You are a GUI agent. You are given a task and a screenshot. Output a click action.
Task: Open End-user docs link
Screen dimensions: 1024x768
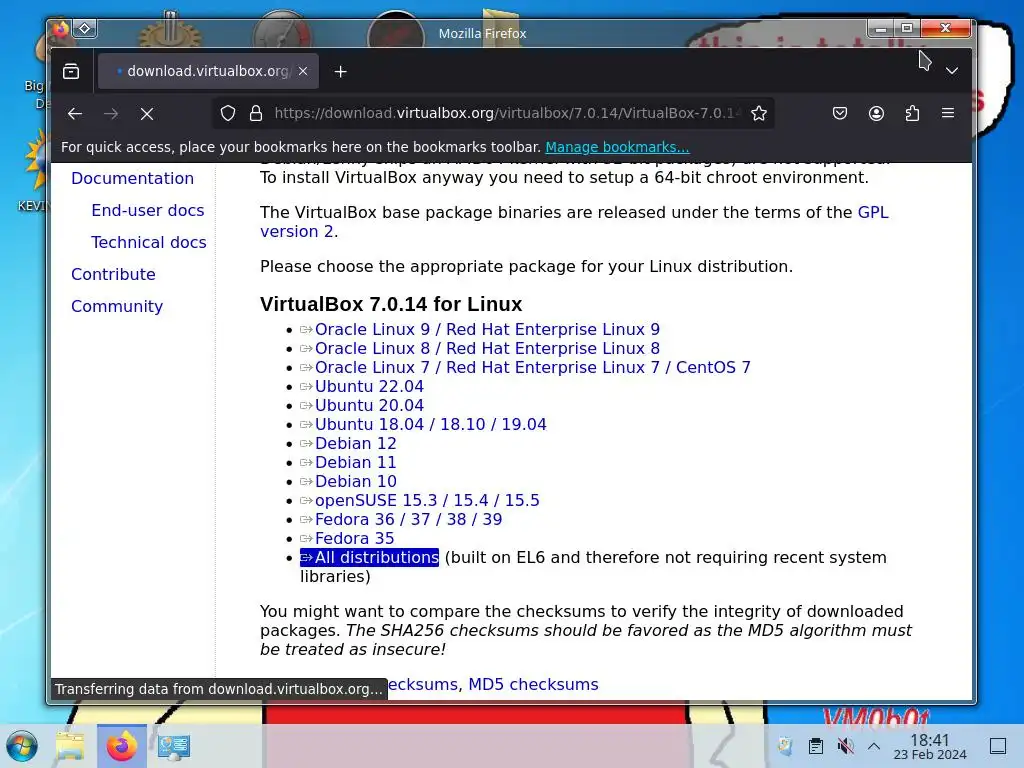[x=148, y=210]
